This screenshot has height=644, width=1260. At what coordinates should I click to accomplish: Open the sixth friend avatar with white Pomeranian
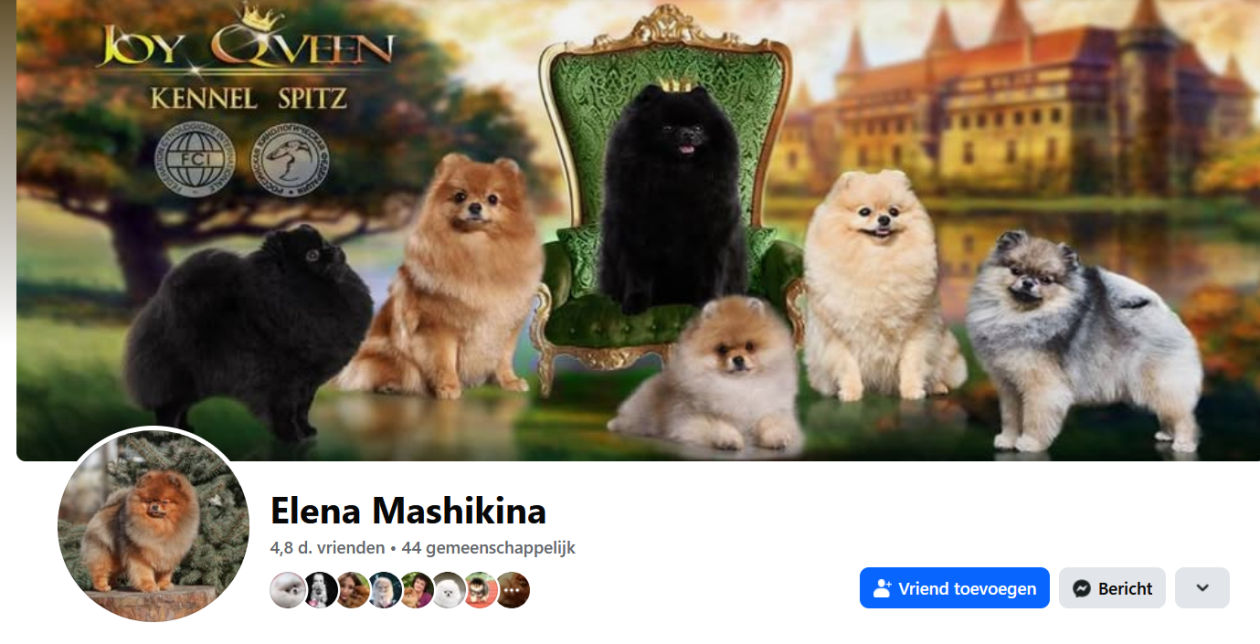click(448, 590)
